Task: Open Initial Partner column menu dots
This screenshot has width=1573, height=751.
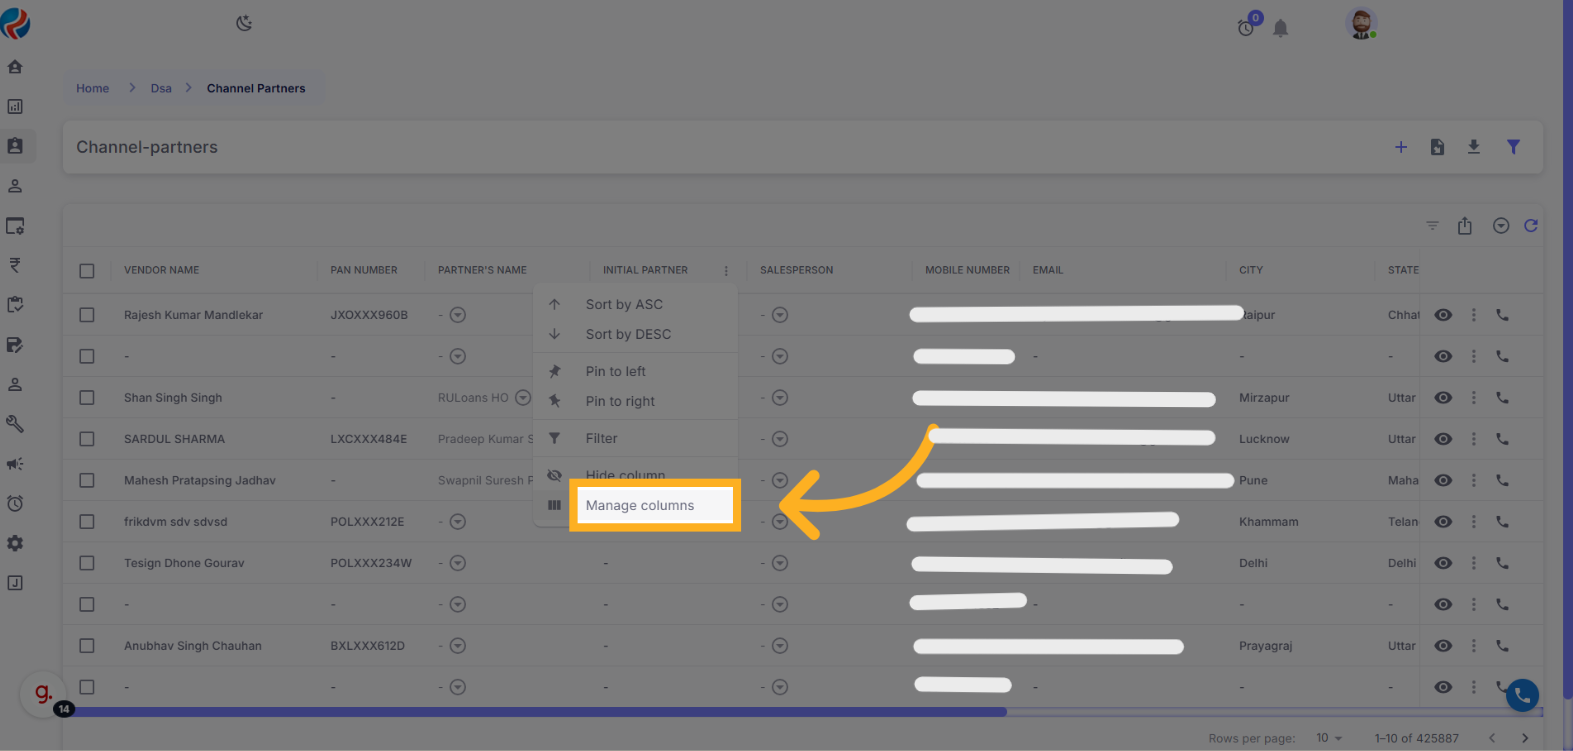Action: [726, 271]
